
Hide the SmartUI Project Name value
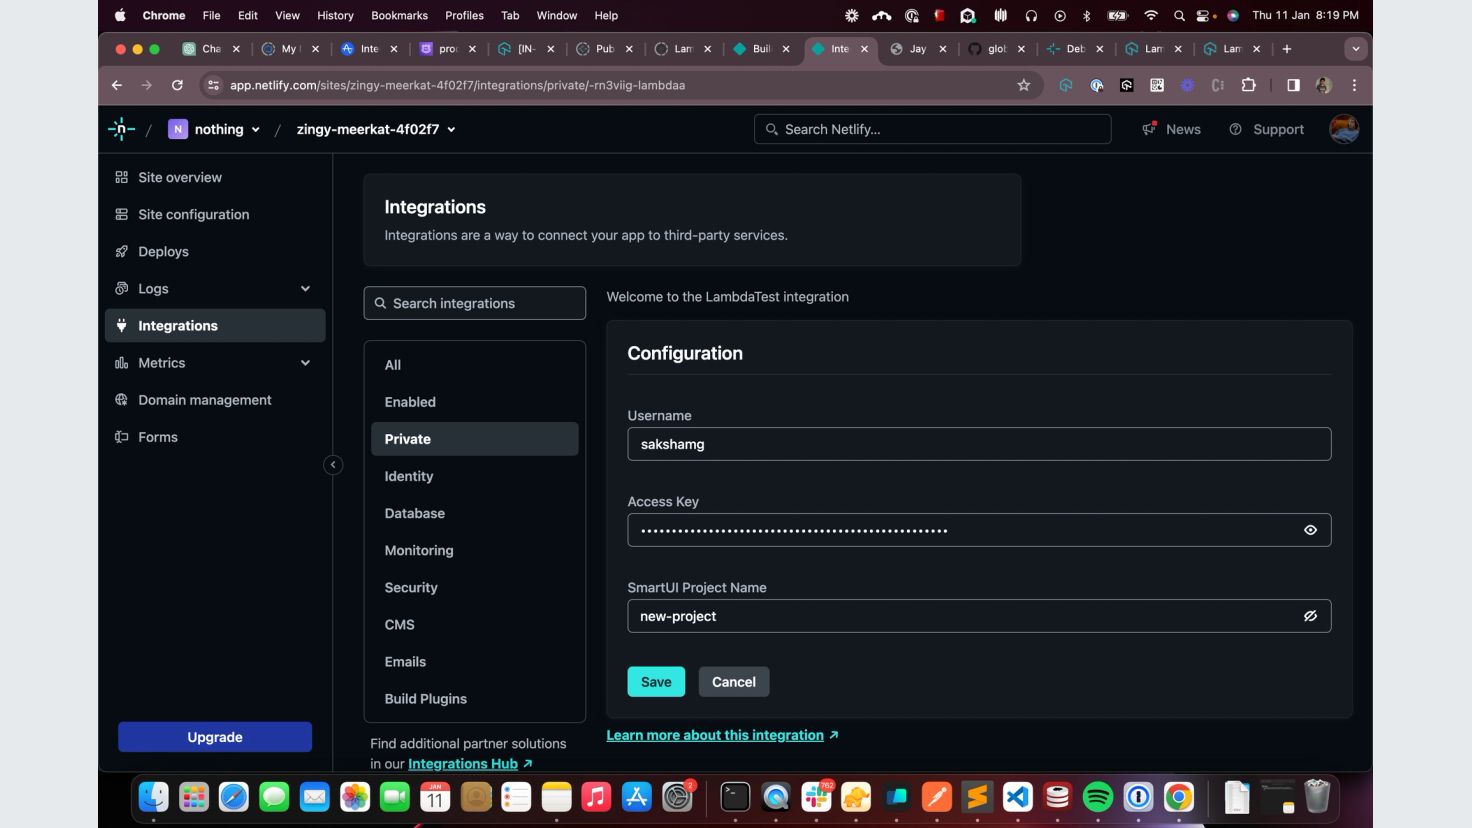pyautogui.click(x=1310, y=616)
